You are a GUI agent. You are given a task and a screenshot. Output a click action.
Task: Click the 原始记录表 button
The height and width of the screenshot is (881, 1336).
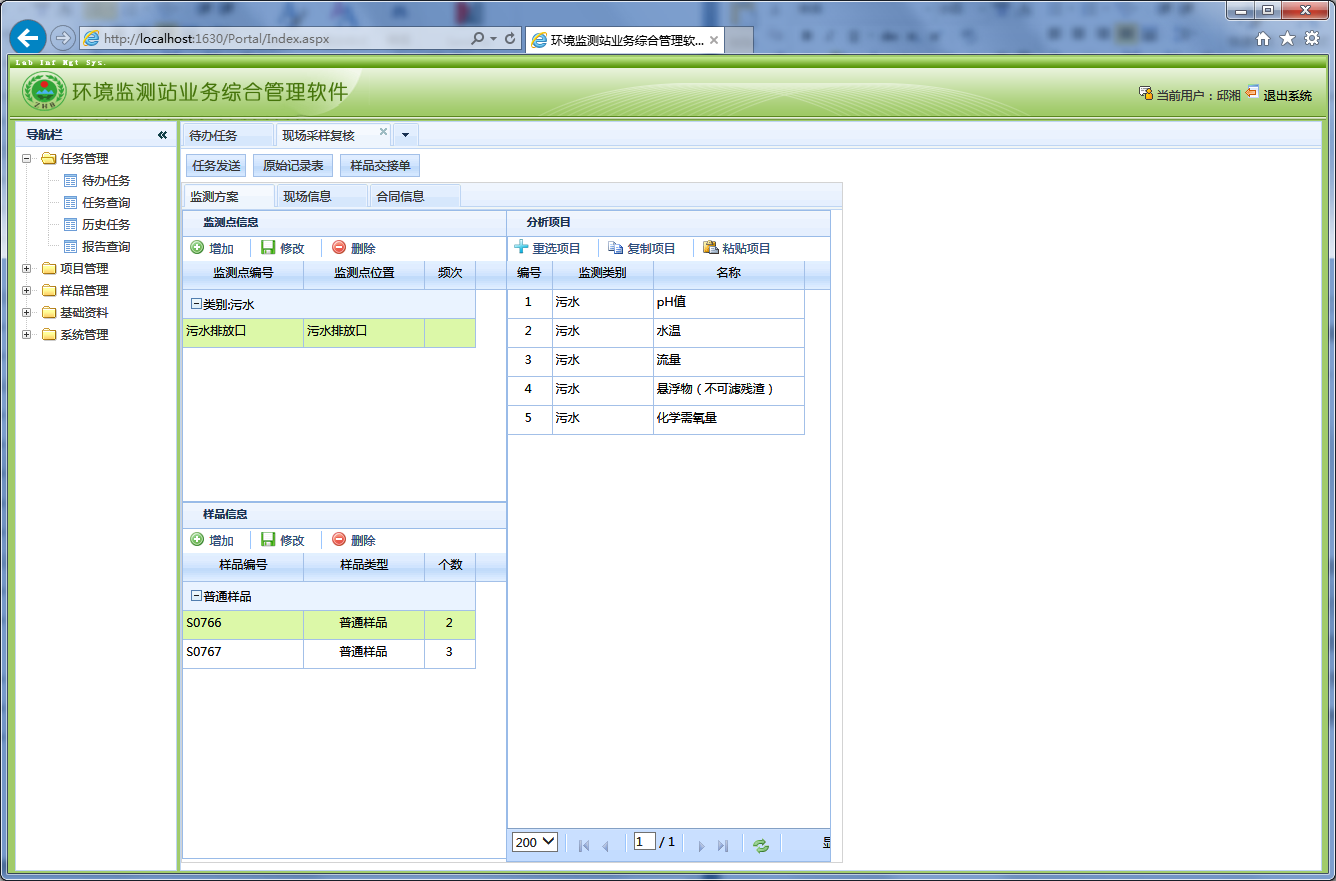click(293, 166)
